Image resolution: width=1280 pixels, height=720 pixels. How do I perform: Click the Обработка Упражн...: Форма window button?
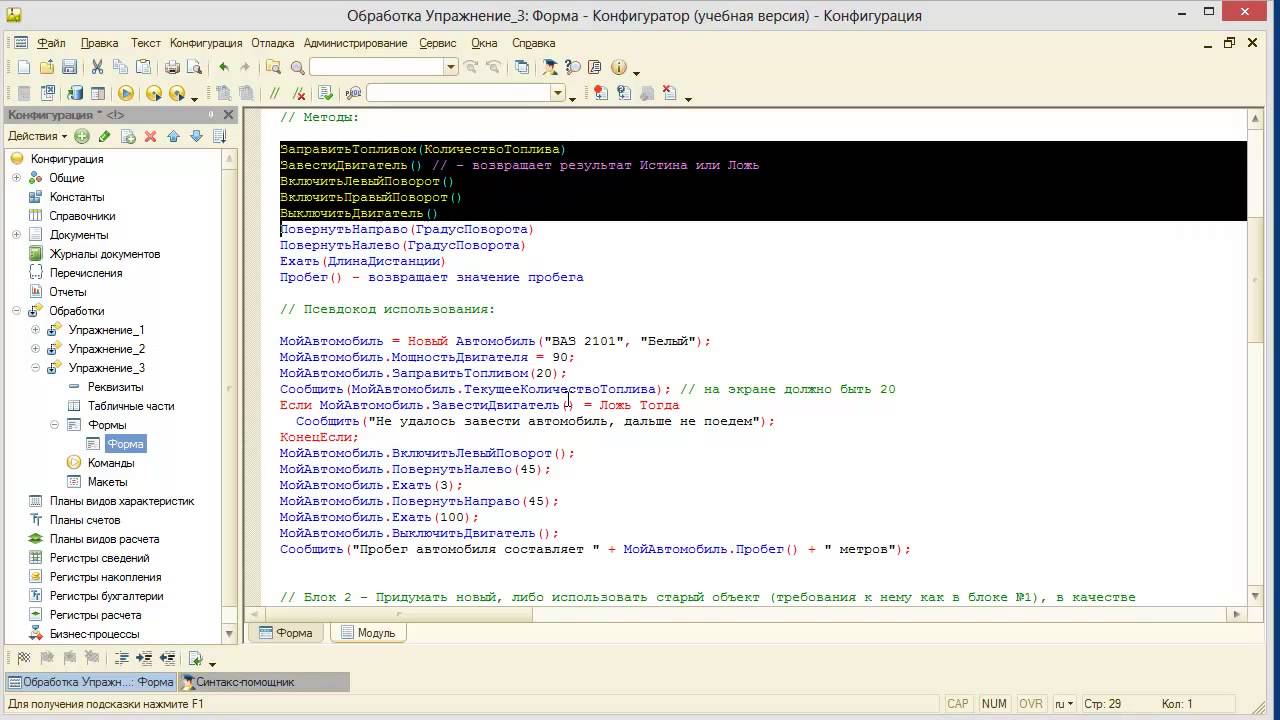[91, 682]
